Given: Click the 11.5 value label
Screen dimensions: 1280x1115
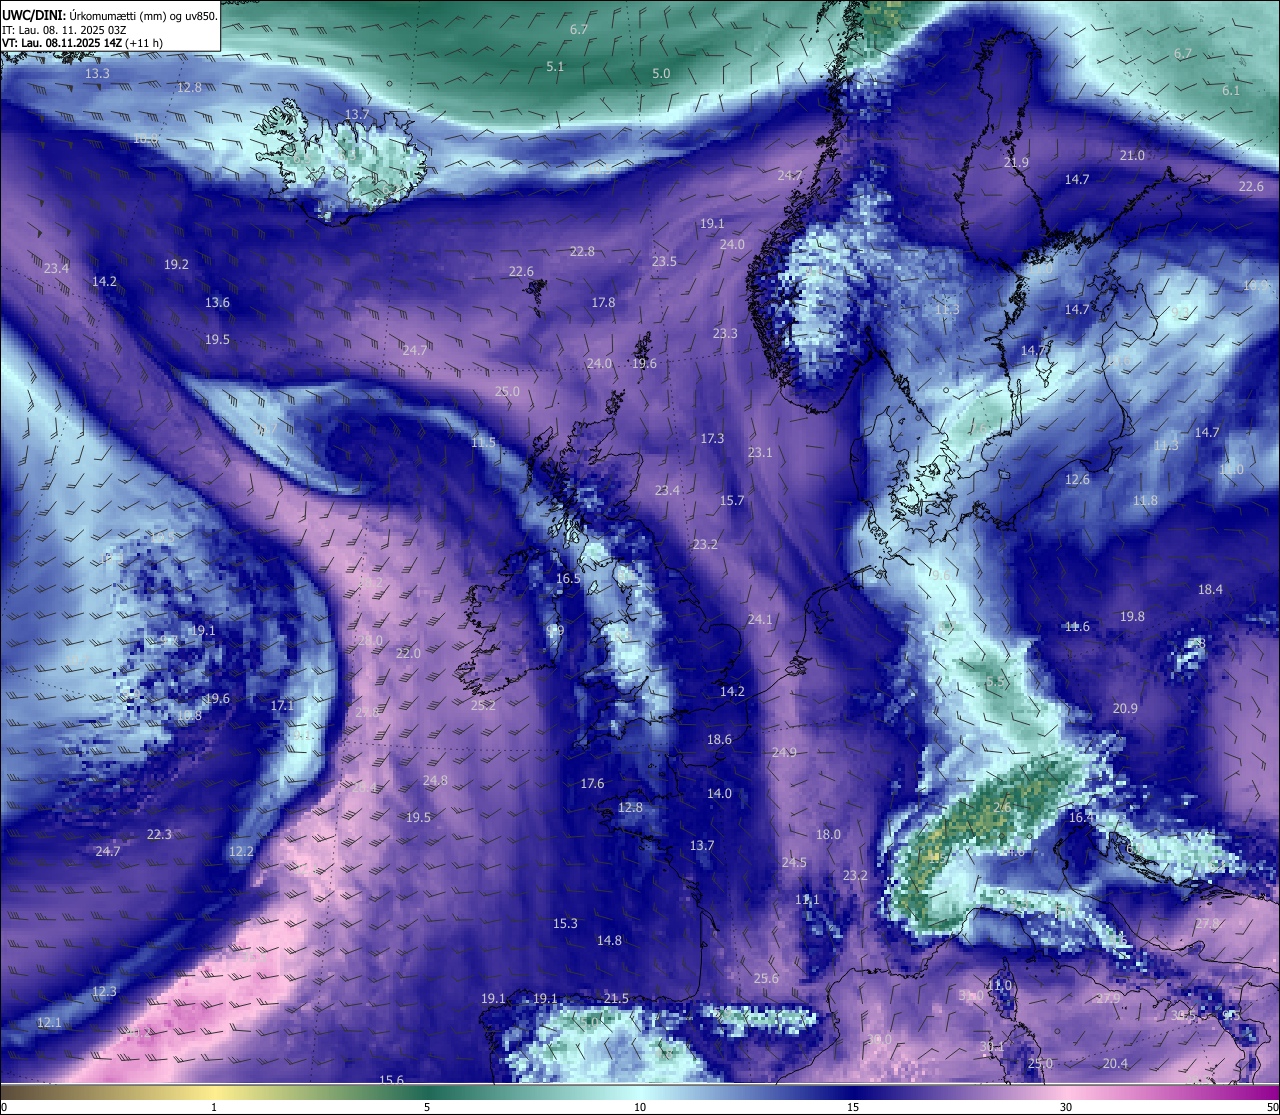Looking at the screenshot, I should point(483,442).
